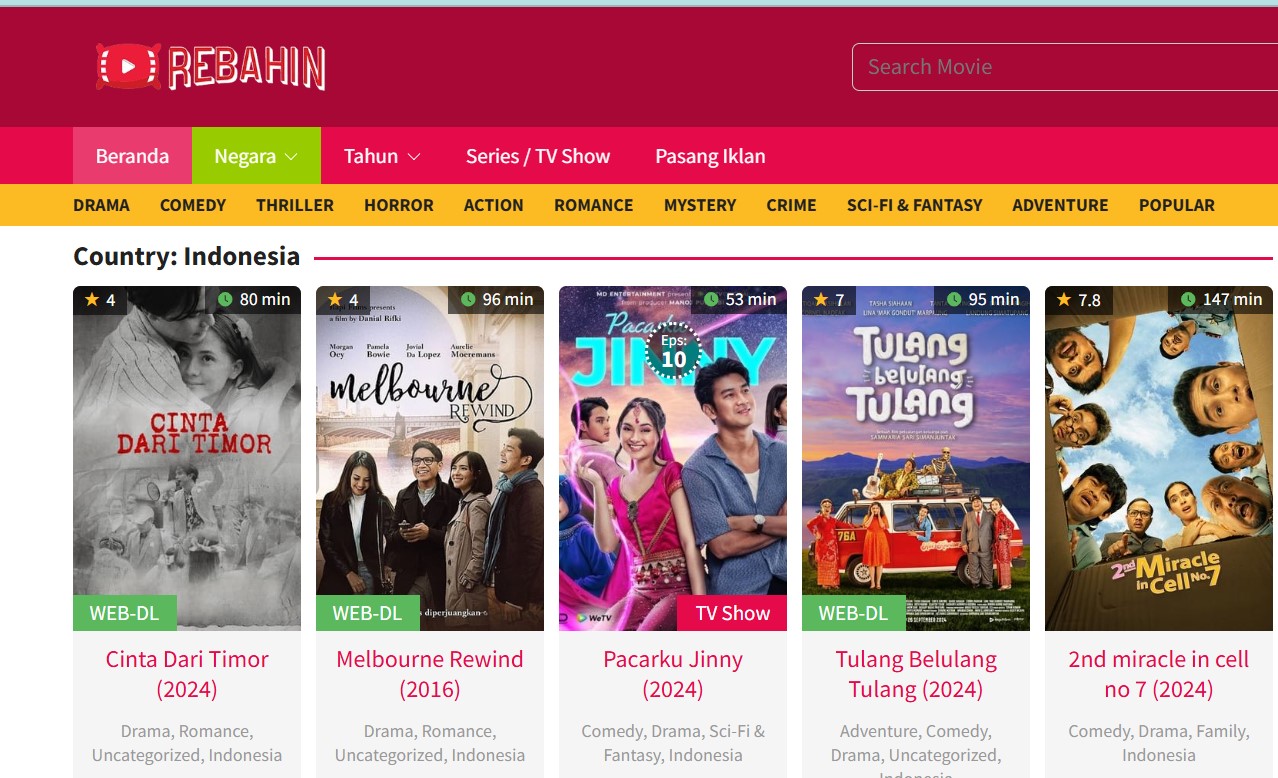Open the Tahun dropdown menu
The width and height of the screenshot is (1278, 778).
382,156
